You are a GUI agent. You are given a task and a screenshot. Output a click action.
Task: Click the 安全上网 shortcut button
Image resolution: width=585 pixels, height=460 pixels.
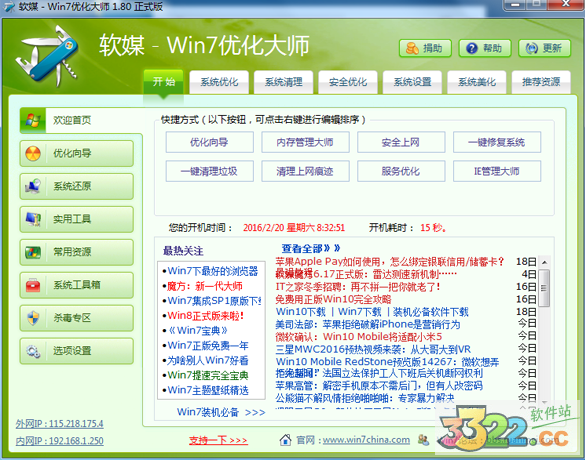tap(401, 142)
